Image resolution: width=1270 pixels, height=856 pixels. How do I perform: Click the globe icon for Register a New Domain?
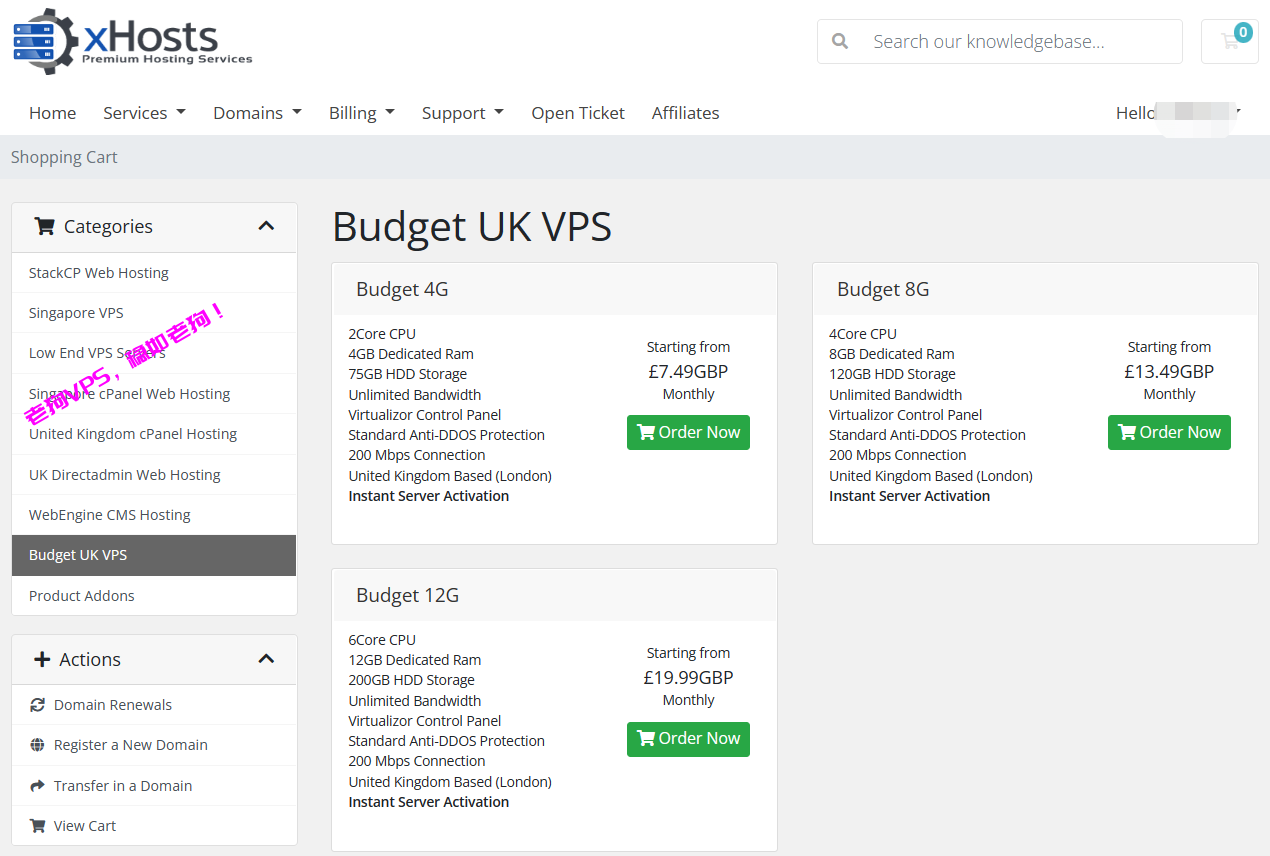coord(38,745)
